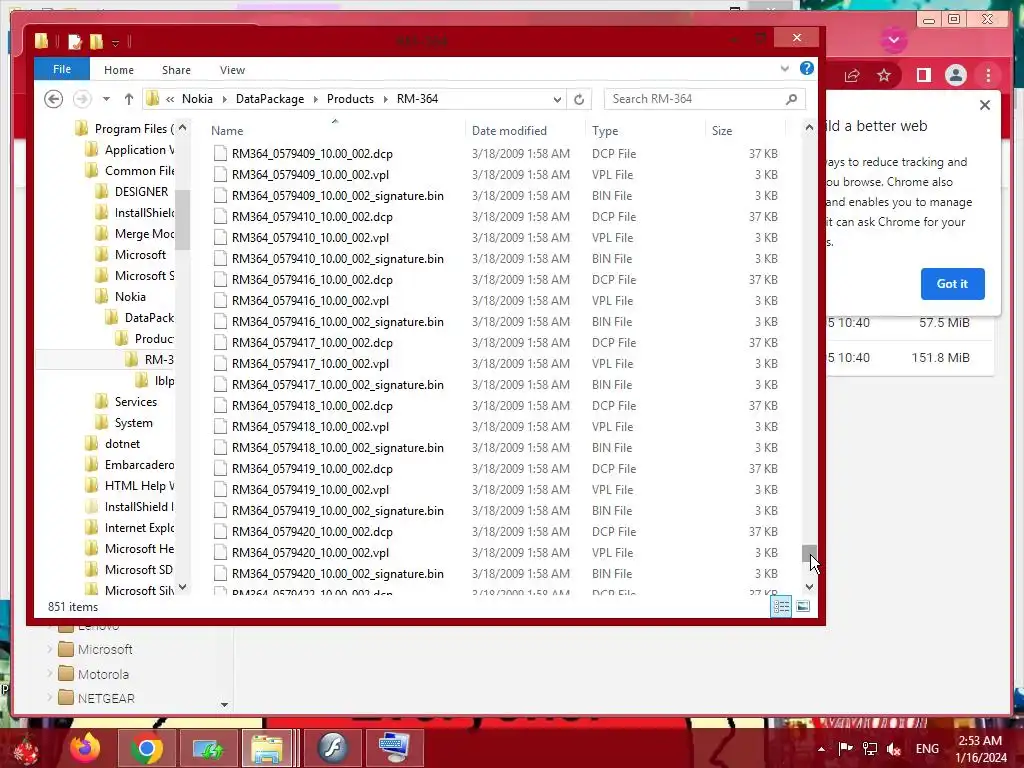
Task: Sort files by Size column header
Action: 722,131
